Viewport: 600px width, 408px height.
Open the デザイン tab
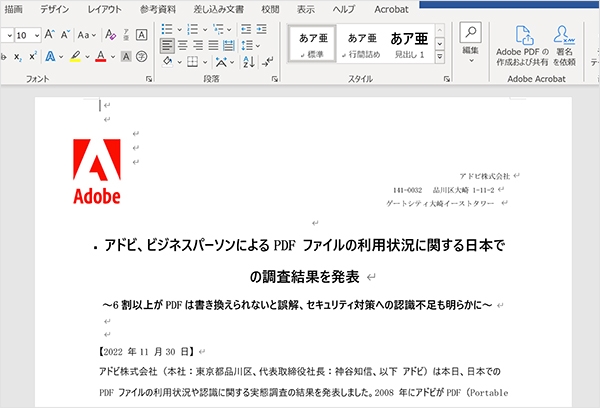tap(55, 9)
